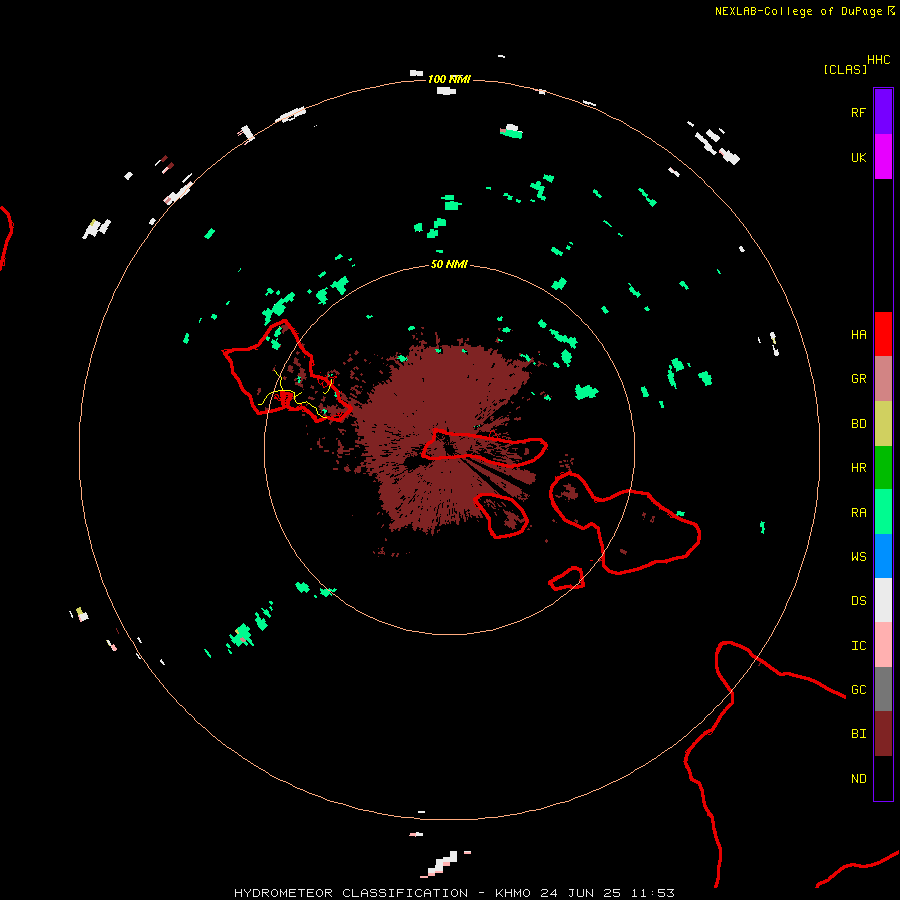This screenshot has width=900, height=900.
Task: Click the RF legend label
Action: pos(858,112)
